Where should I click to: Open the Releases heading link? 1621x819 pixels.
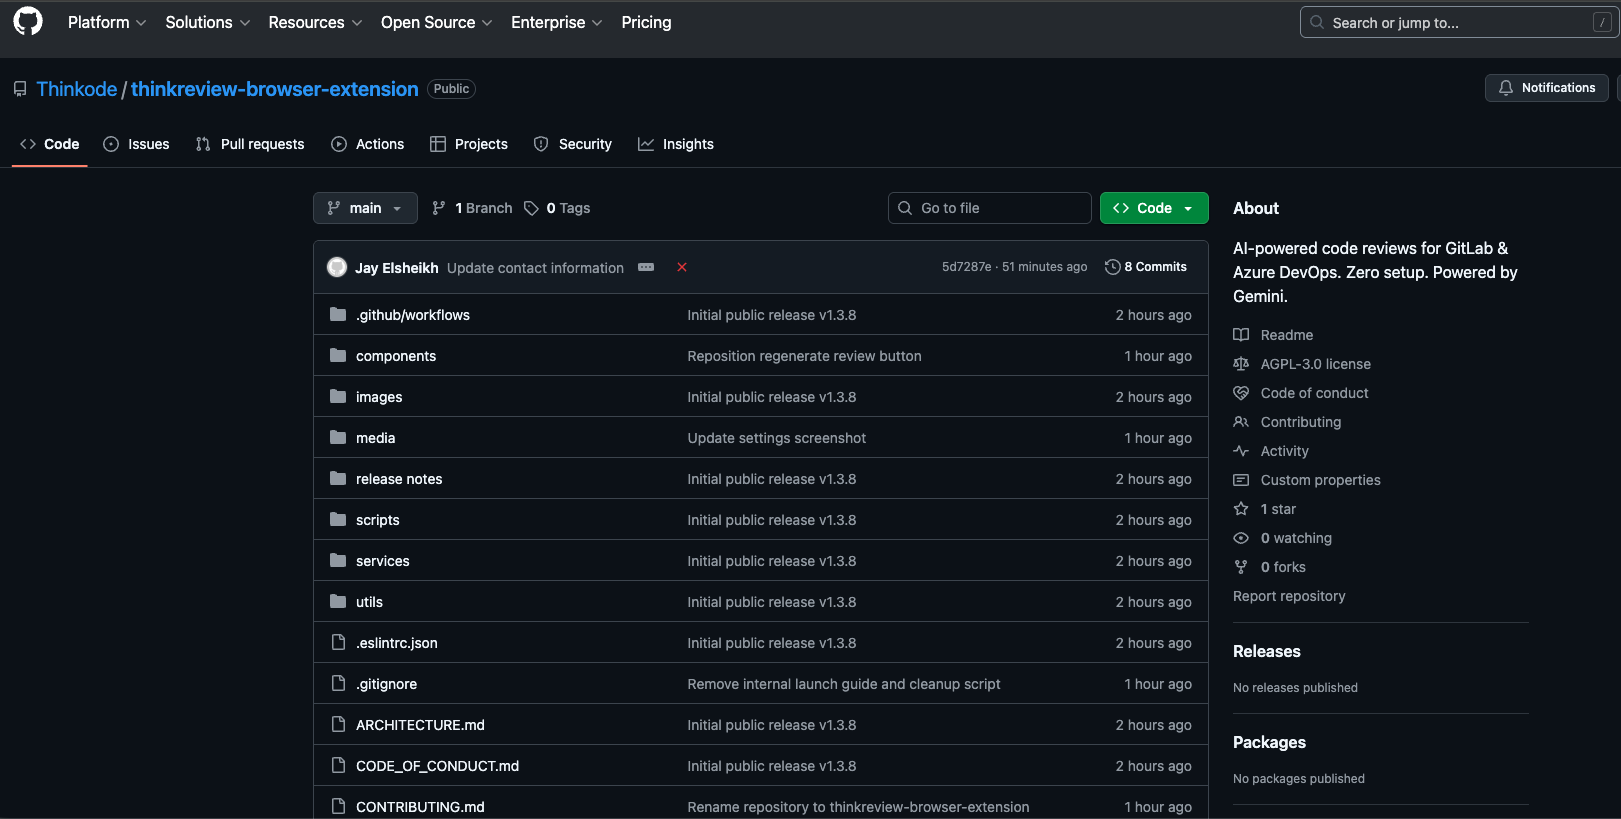[1267, 651]
